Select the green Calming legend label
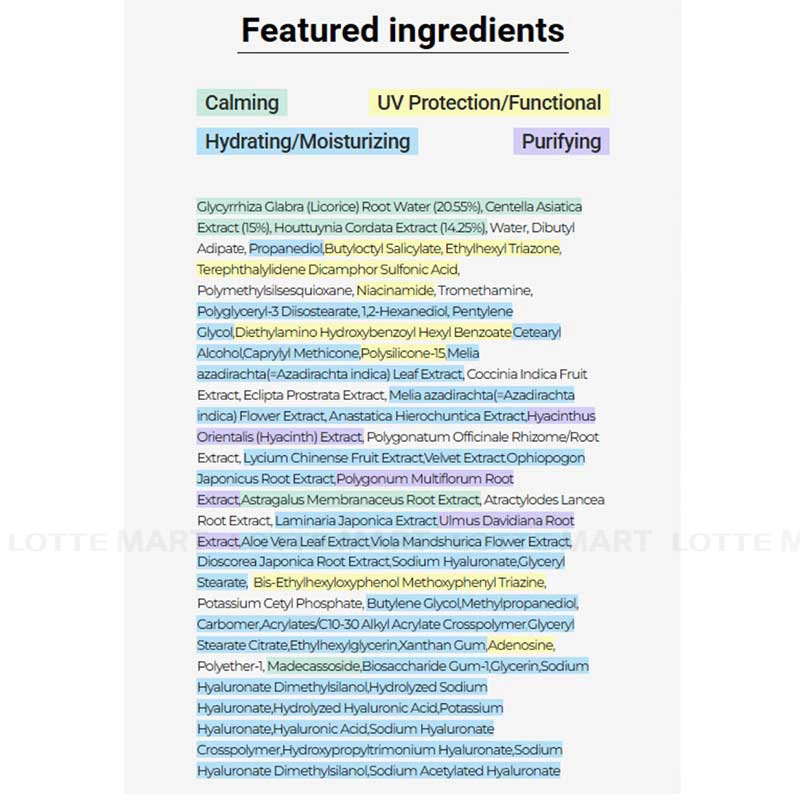This screenshot has width=800, height=800. click(242, 102)
